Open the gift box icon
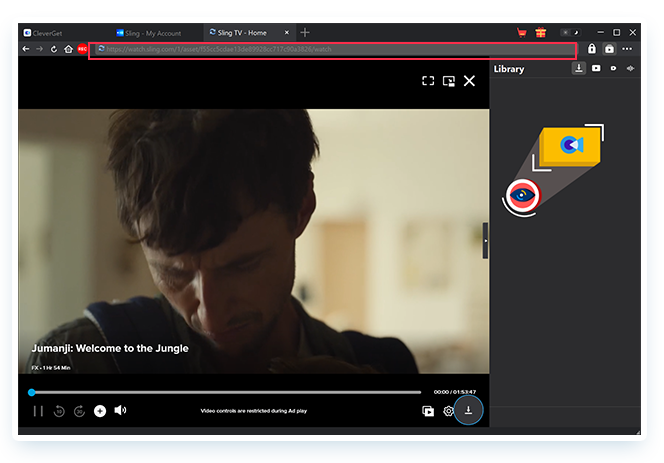Viewport: 664px width, 463px height. click(541, 33)
